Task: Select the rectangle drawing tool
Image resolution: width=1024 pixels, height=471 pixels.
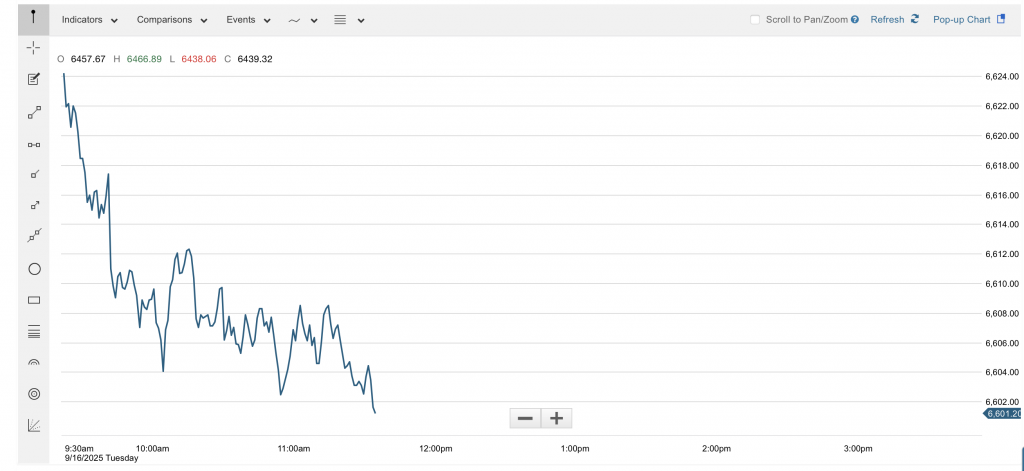Action: 34,300
